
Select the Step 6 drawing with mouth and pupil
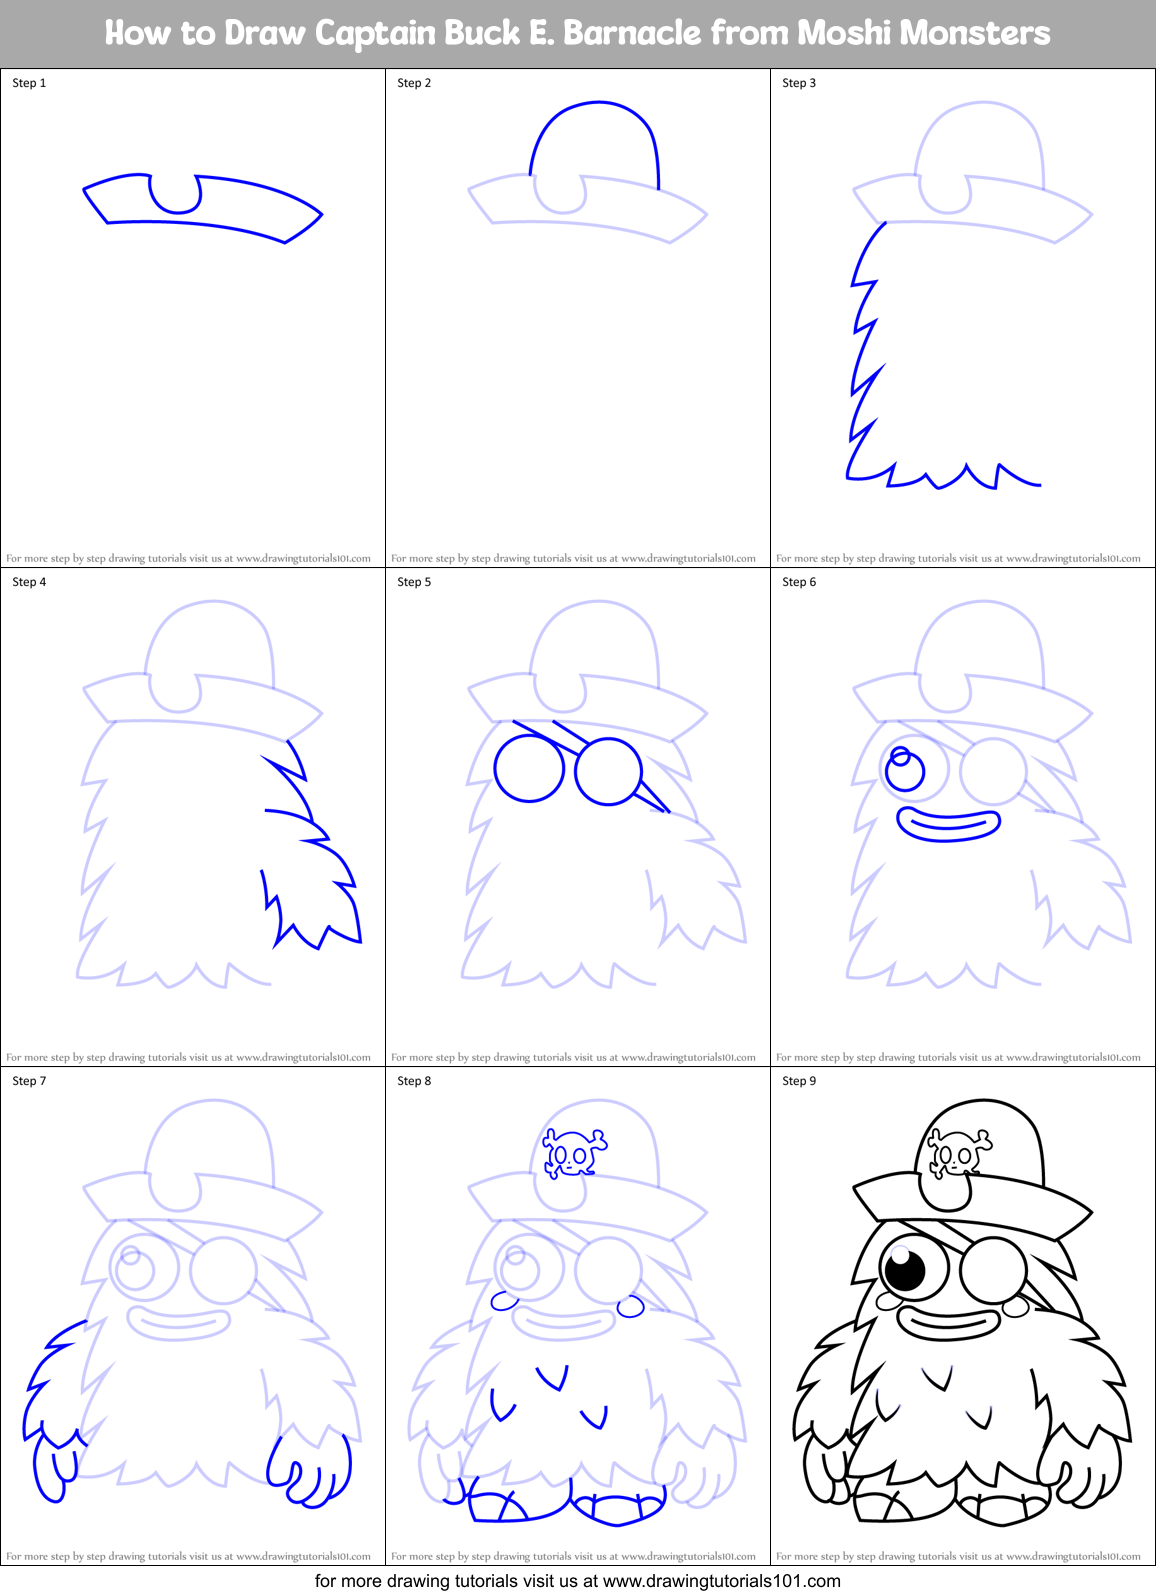[989, 794]
